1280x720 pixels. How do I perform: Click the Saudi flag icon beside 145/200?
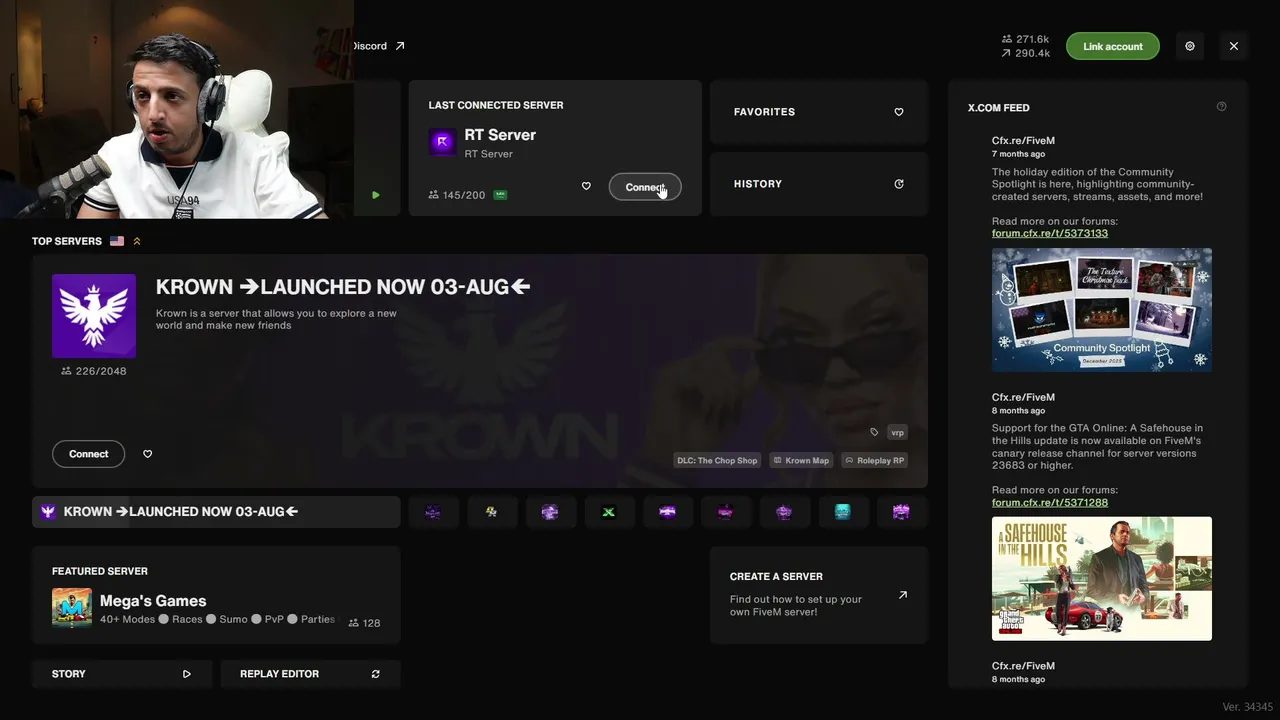500,195
